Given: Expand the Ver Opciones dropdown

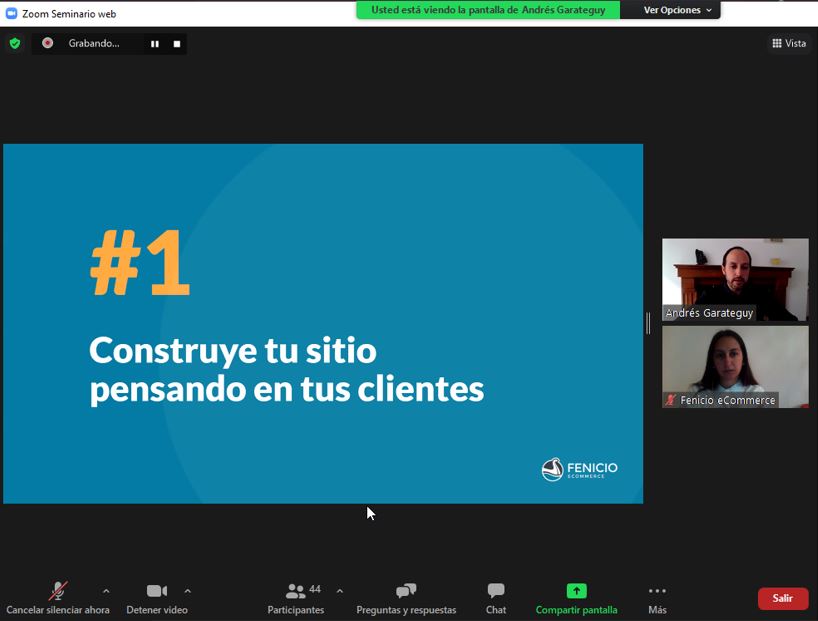Looking at the screenshot, I should pos(678,10).
